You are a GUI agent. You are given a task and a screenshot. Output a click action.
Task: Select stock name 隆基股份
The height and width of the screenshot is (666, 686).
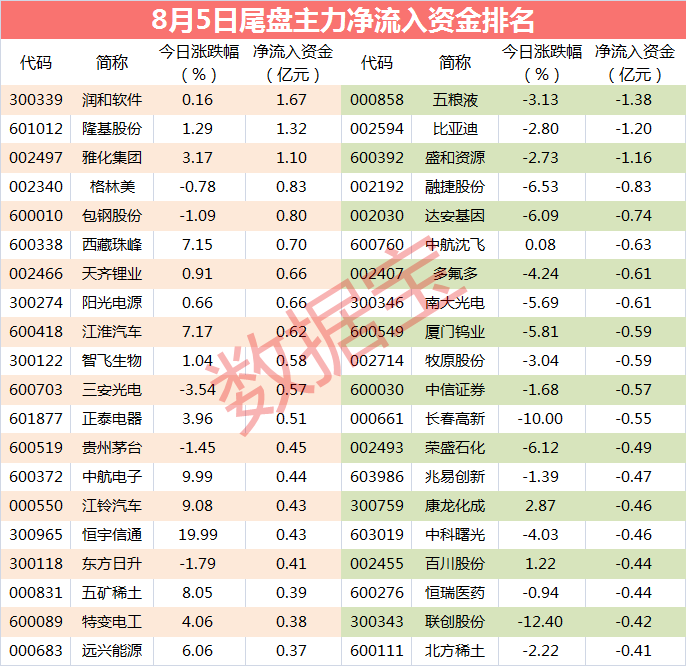112,129
